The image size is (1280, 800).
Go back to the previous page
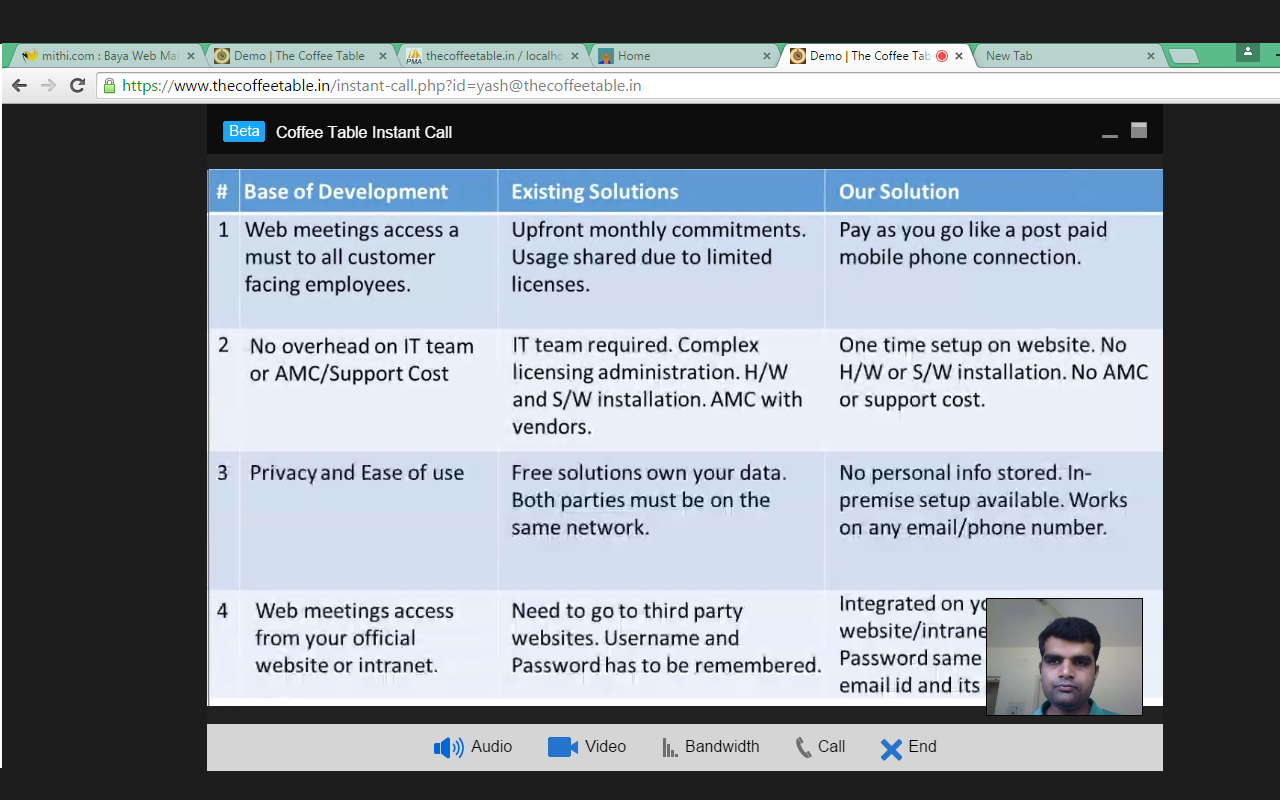(x=19, y=86)
